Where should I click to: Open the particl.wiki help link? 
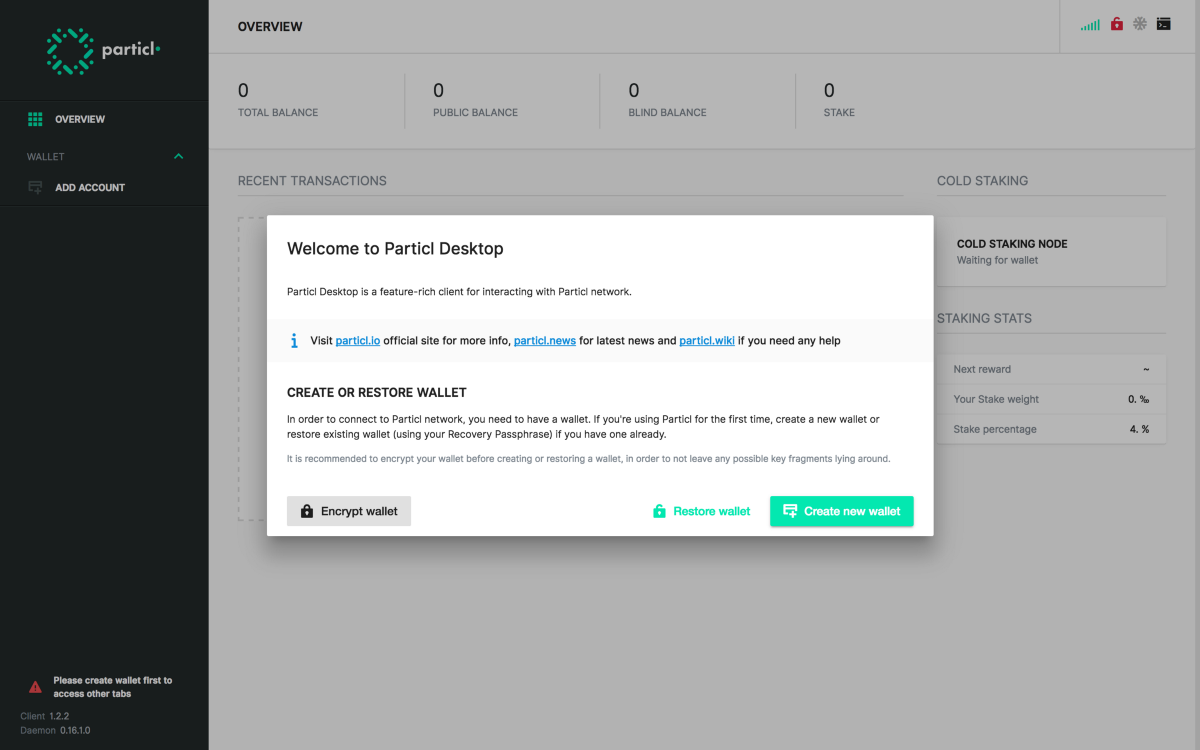[707, 341]
